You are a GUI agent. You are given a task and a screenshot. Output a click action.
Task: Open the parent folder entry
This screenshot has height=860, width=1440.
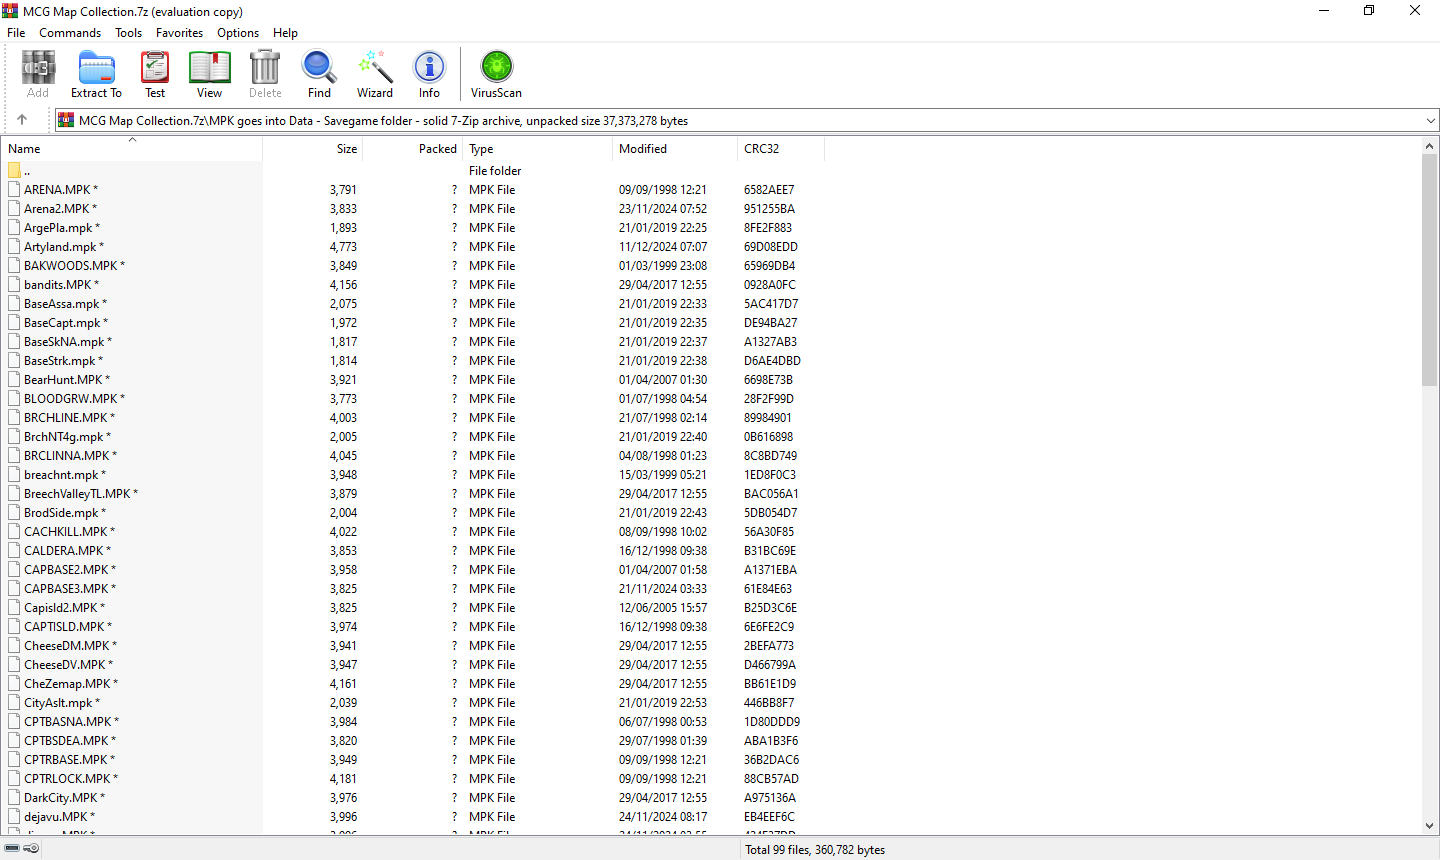27,171
